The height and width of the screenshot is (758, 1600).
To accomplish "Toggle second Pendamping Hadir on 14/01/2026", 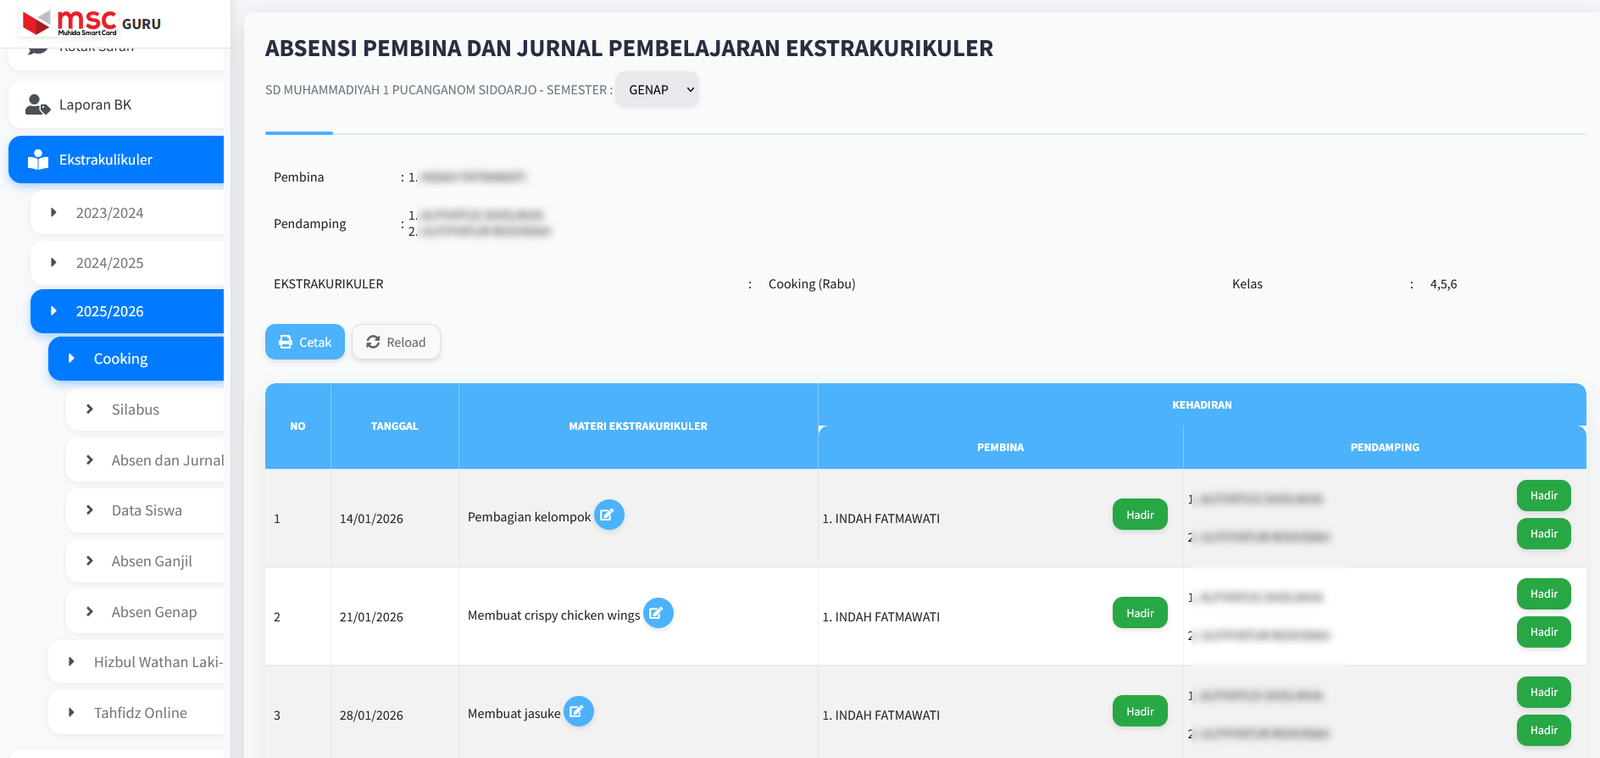I will coord(1544,534).
